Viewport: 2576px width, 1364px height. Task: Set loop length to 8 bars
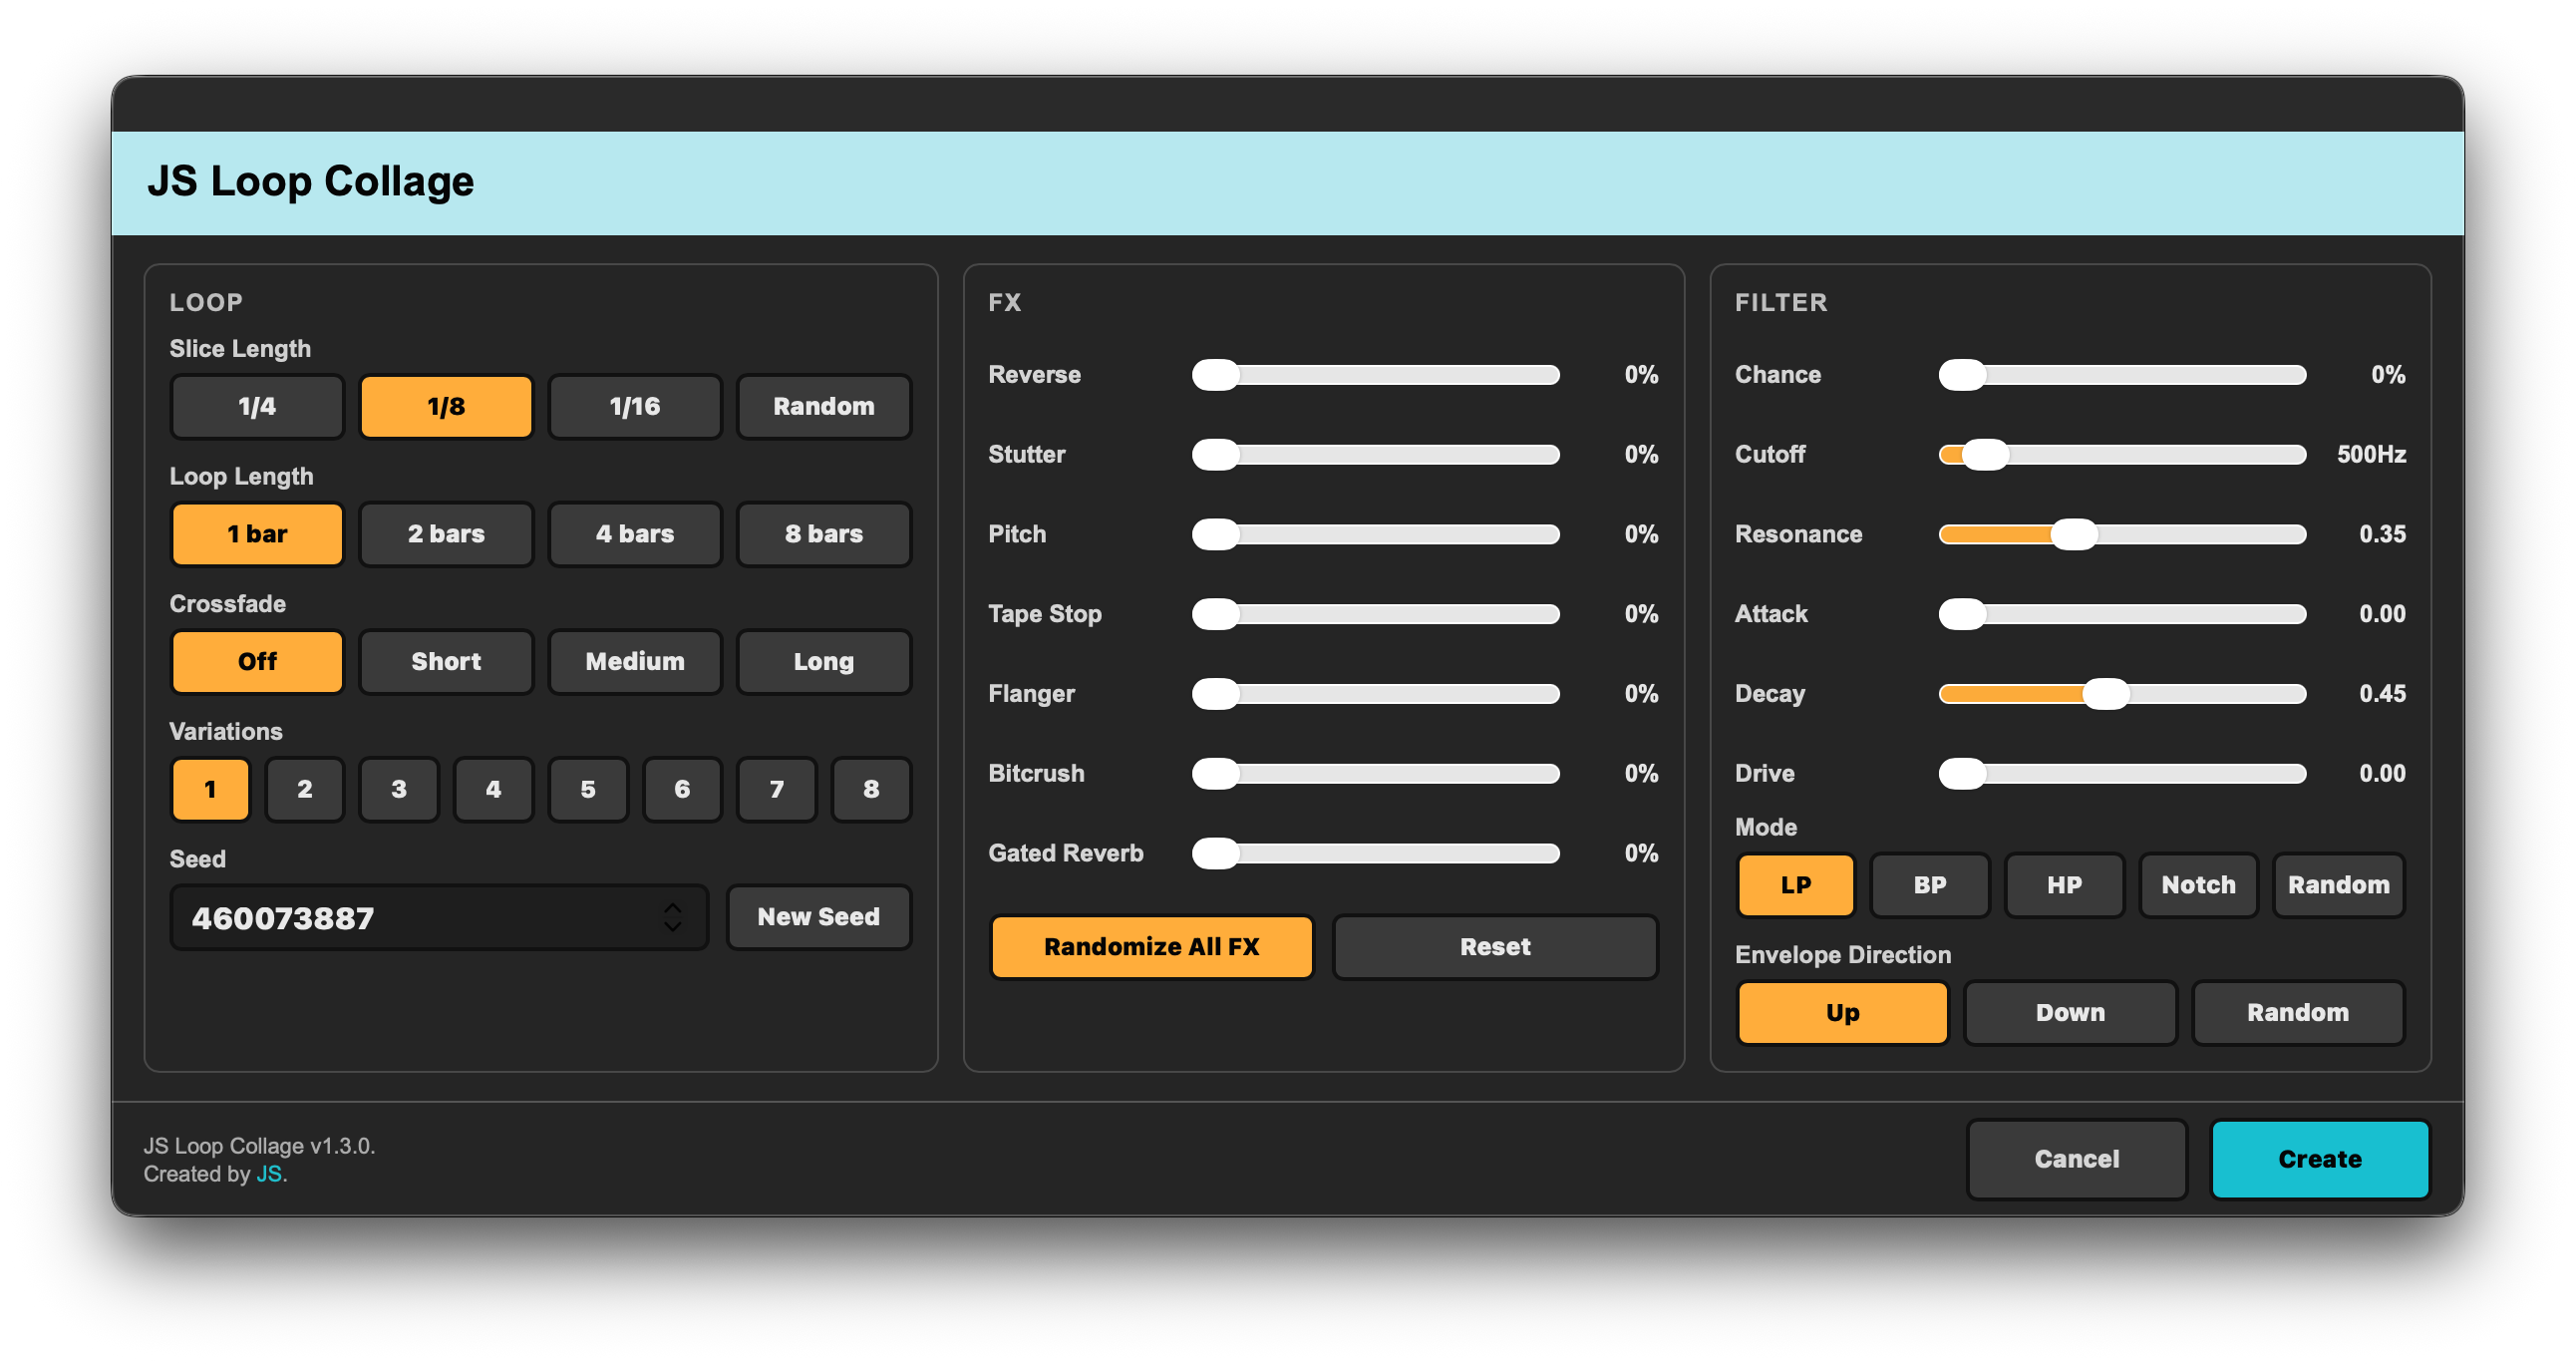[824, 534]
